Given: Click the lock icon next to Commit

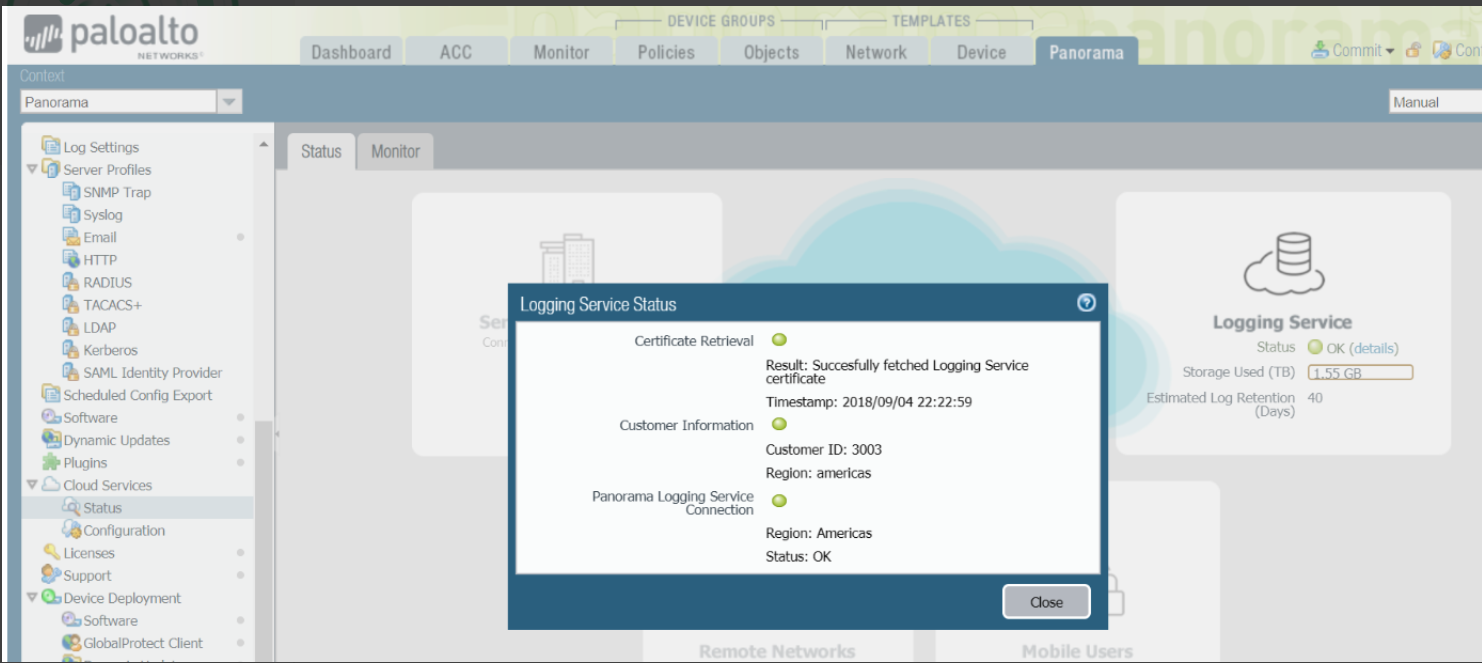Looking at the screenshot, I should [x=1413, y=49].
